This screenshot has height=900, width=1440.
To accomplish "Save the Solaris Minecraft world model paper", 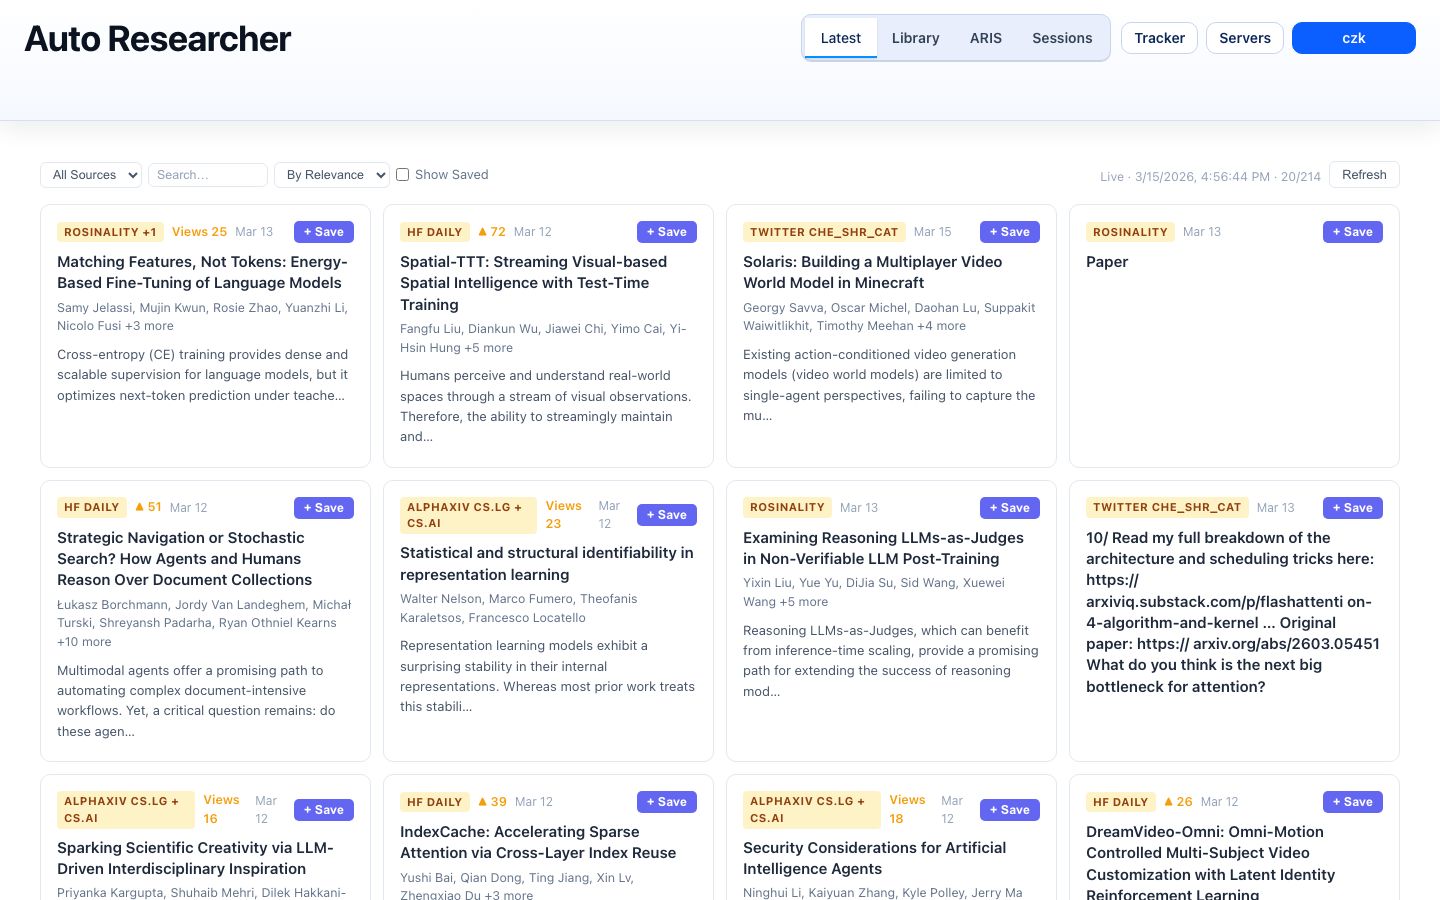I will click(x=1009, y=231).
